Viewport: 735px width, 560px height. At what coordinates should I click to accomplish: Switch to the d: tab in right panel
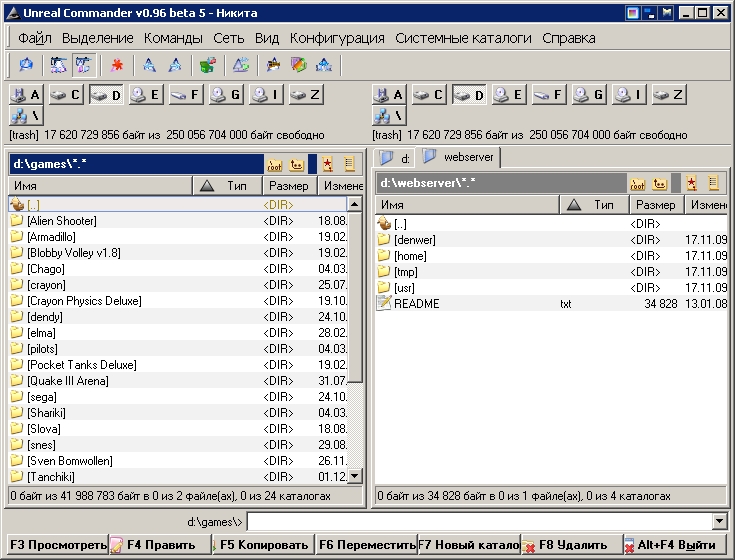(395, 158)
